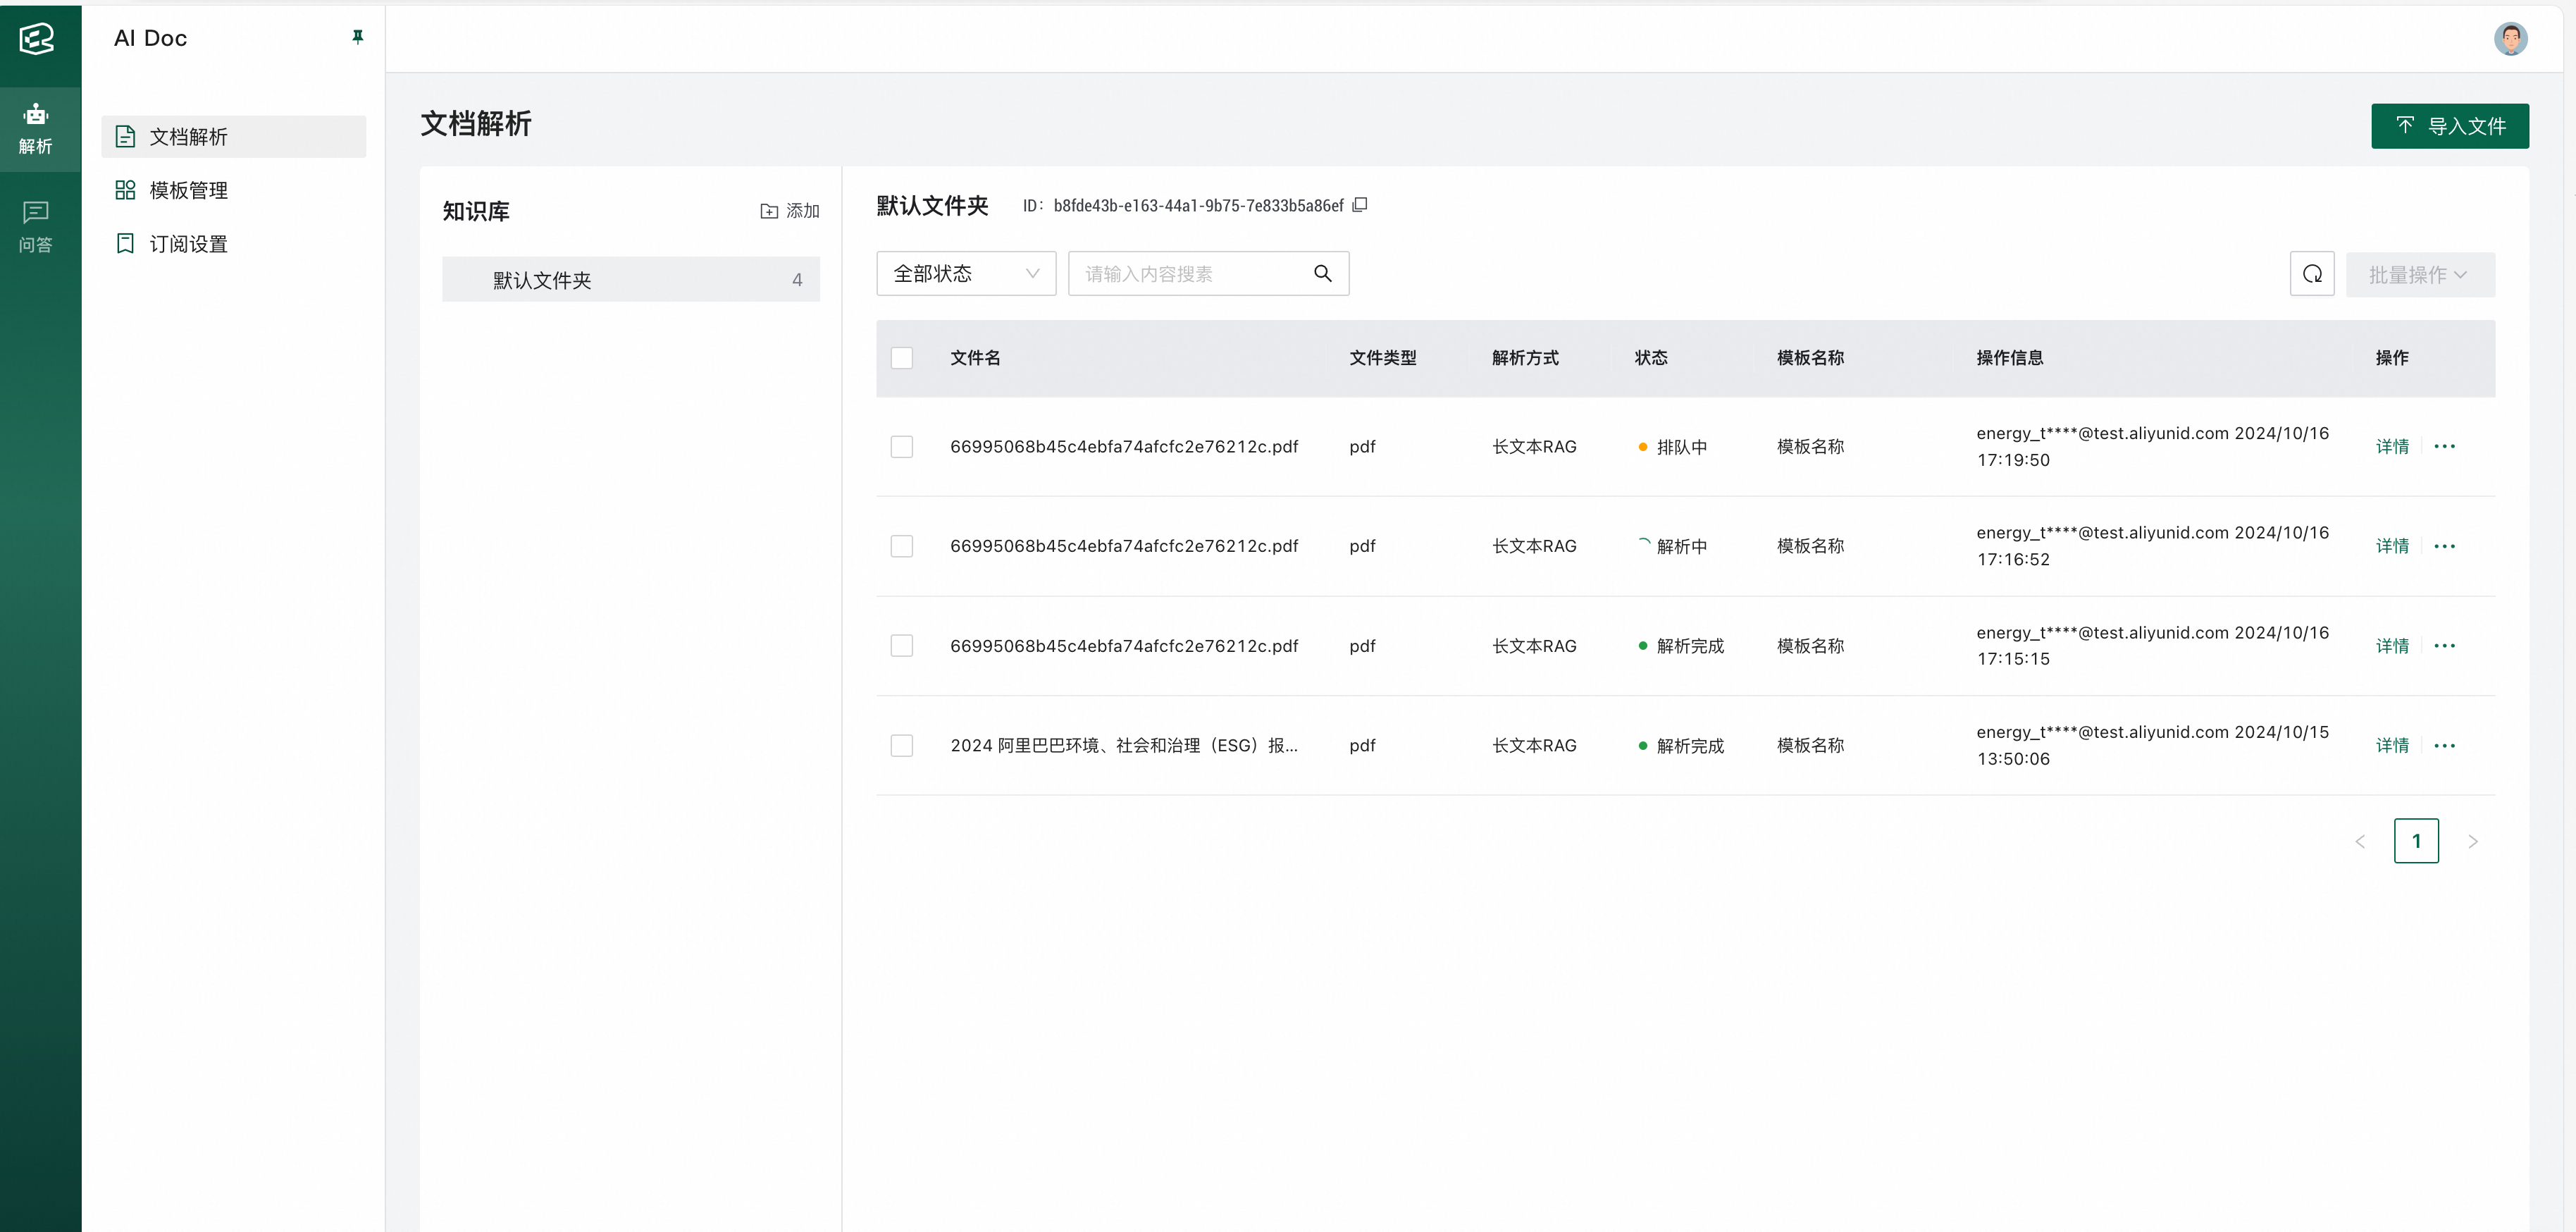Open 详情 for the ESG report file

tap(2392, 746)
